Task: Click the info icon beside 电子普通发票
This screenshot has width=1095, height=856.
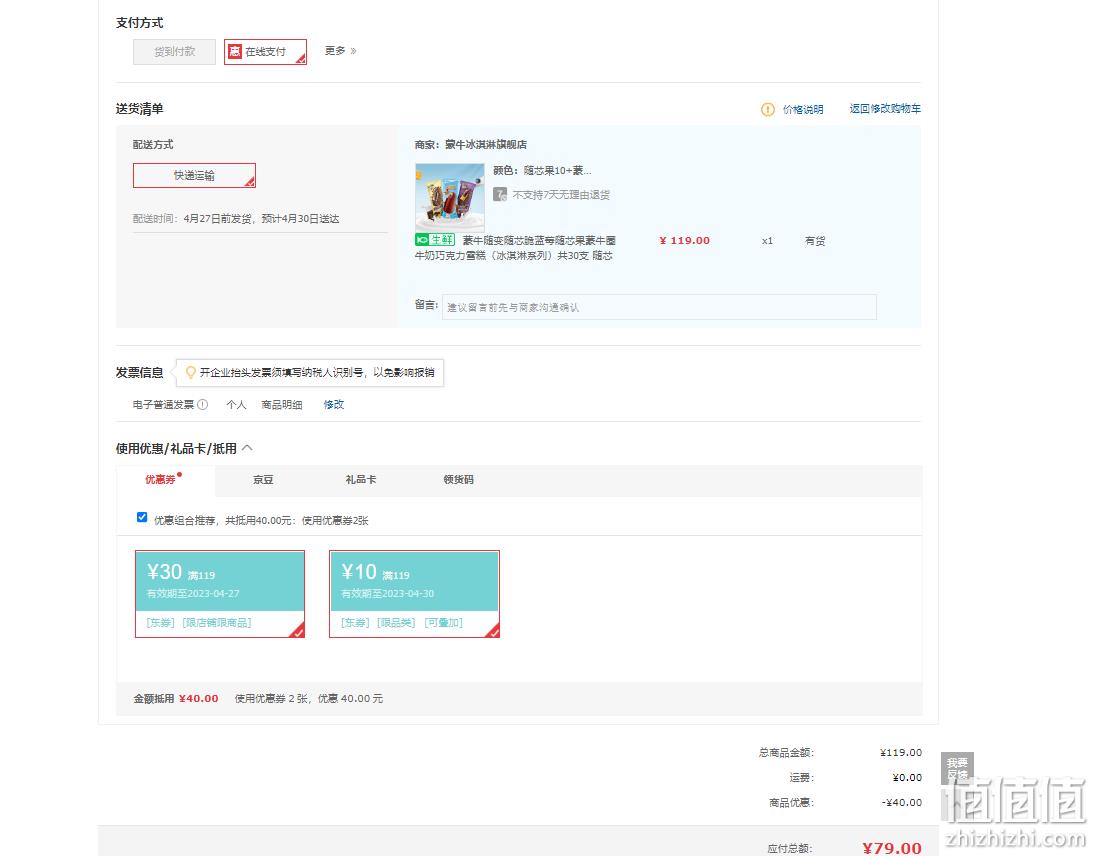Action: click(x=203, y=404)
